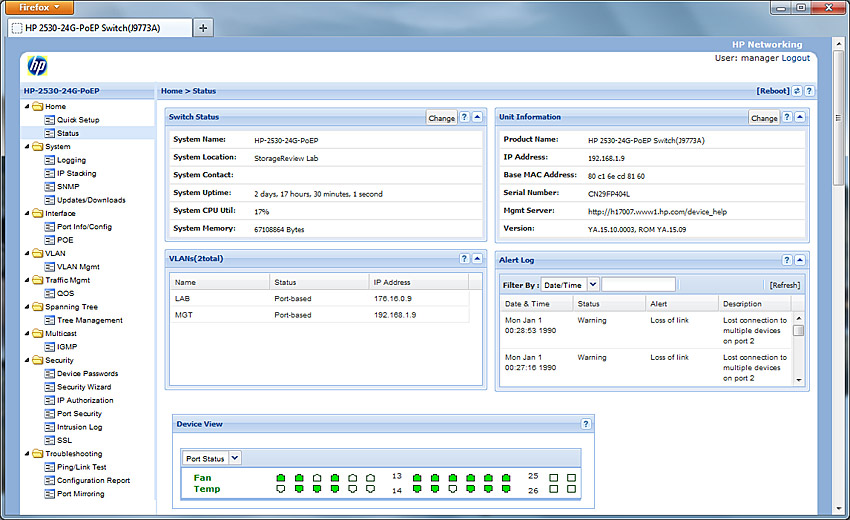Open the Firefox menu button
The height and width of the screenshot is (520, 850).
[x=38, y=8]
